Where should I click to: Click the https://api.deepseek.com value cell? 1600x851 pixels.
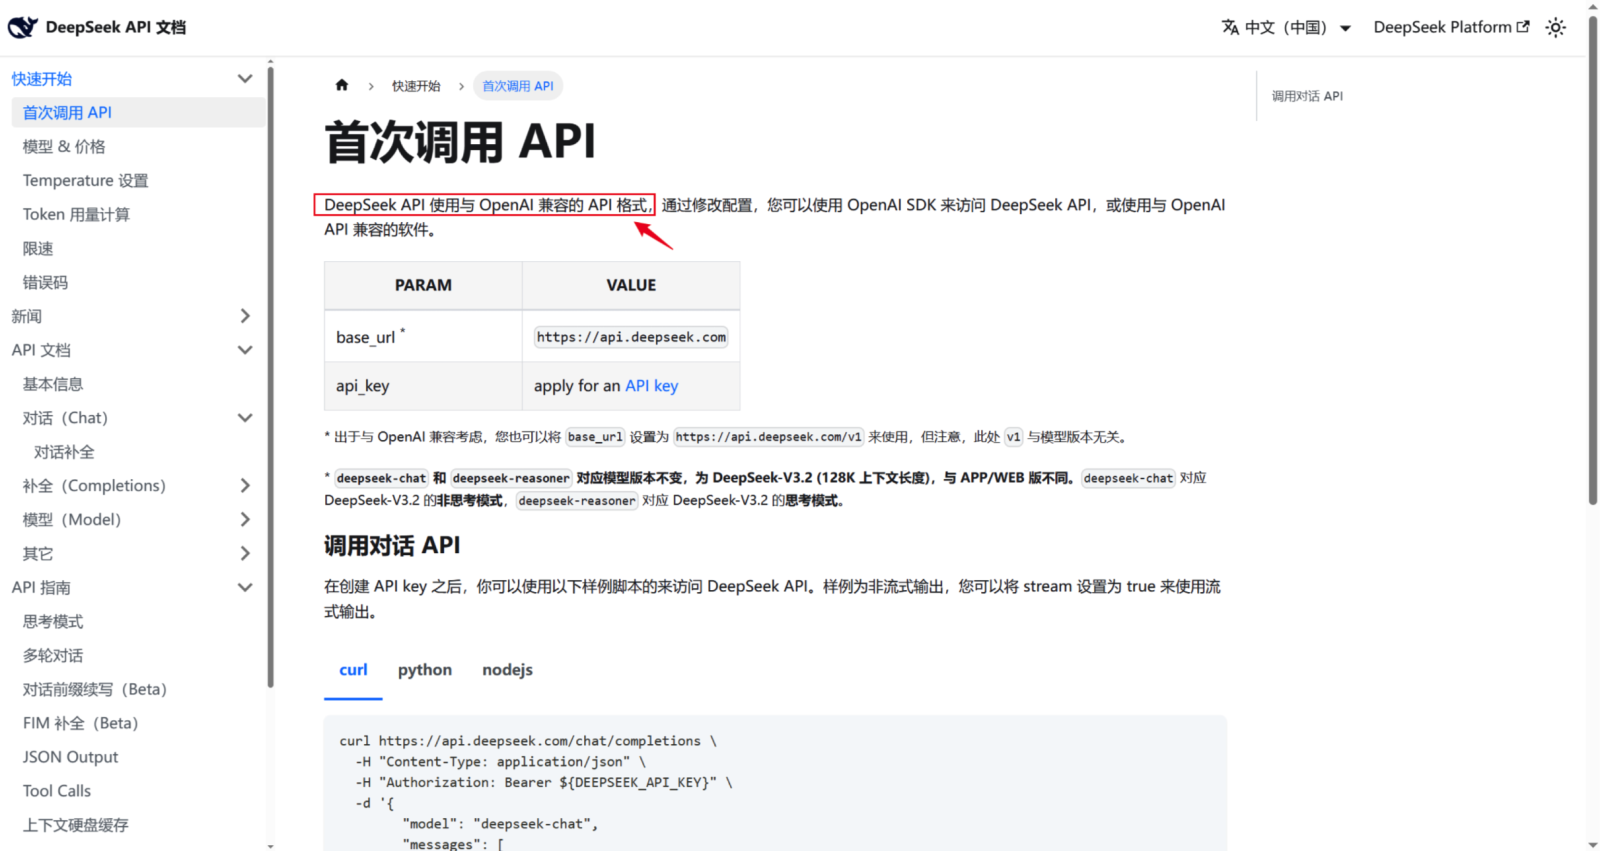point(631,337)
